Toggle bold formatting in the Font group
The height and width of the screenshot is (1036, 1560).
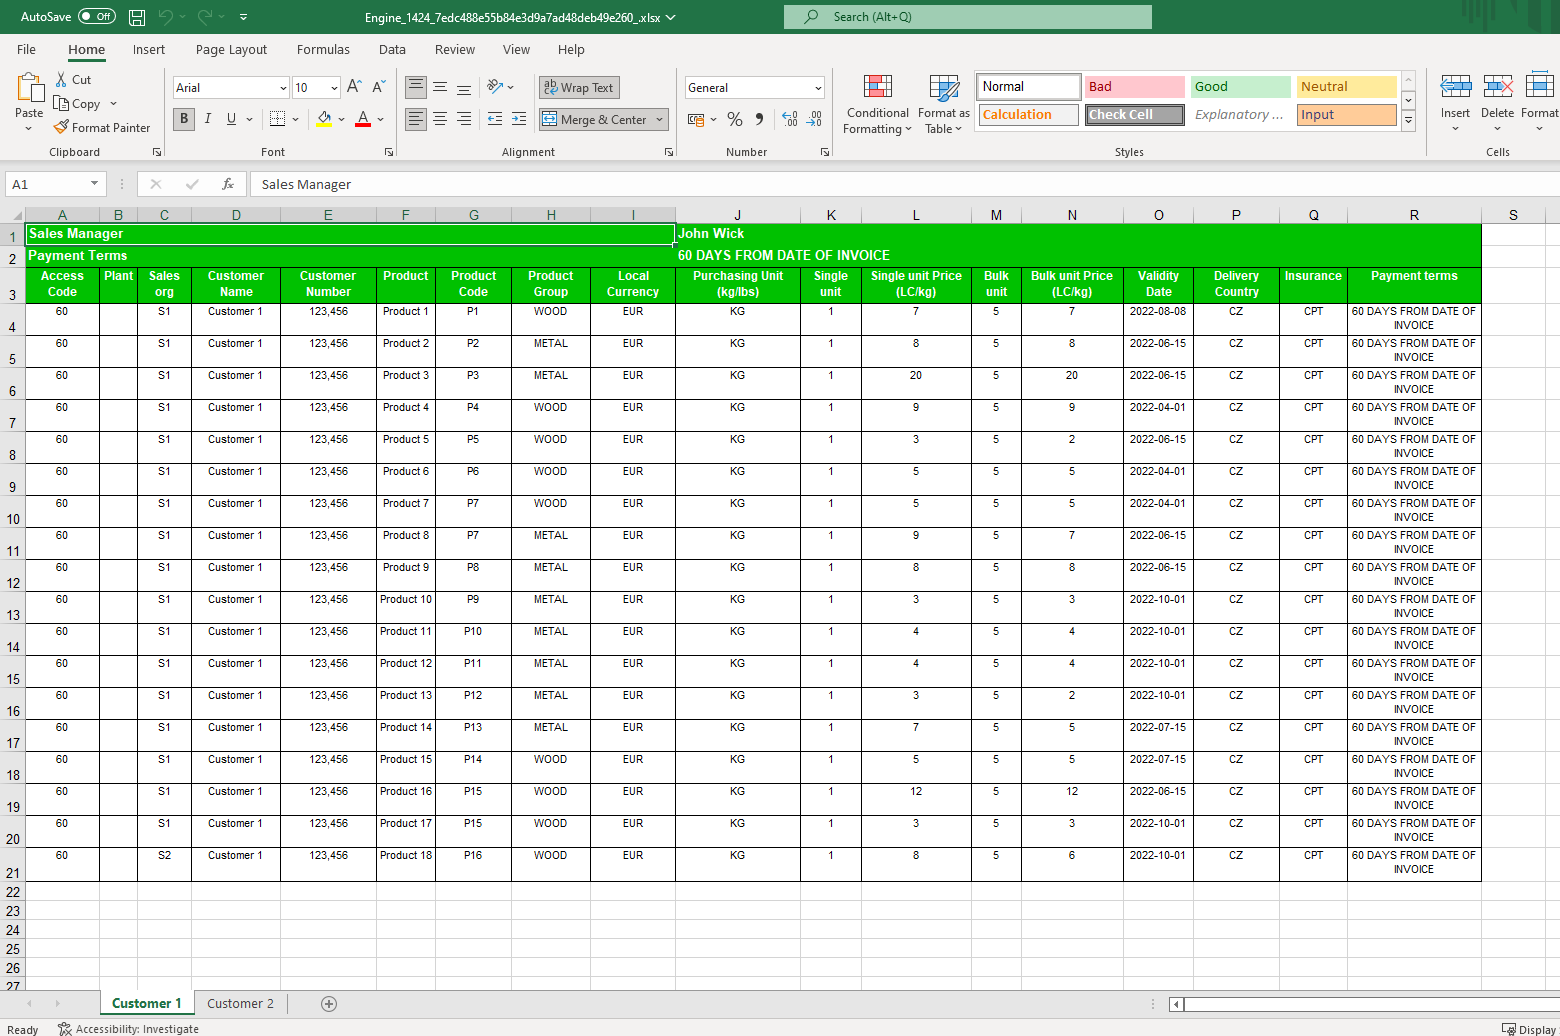click(183, 119)
